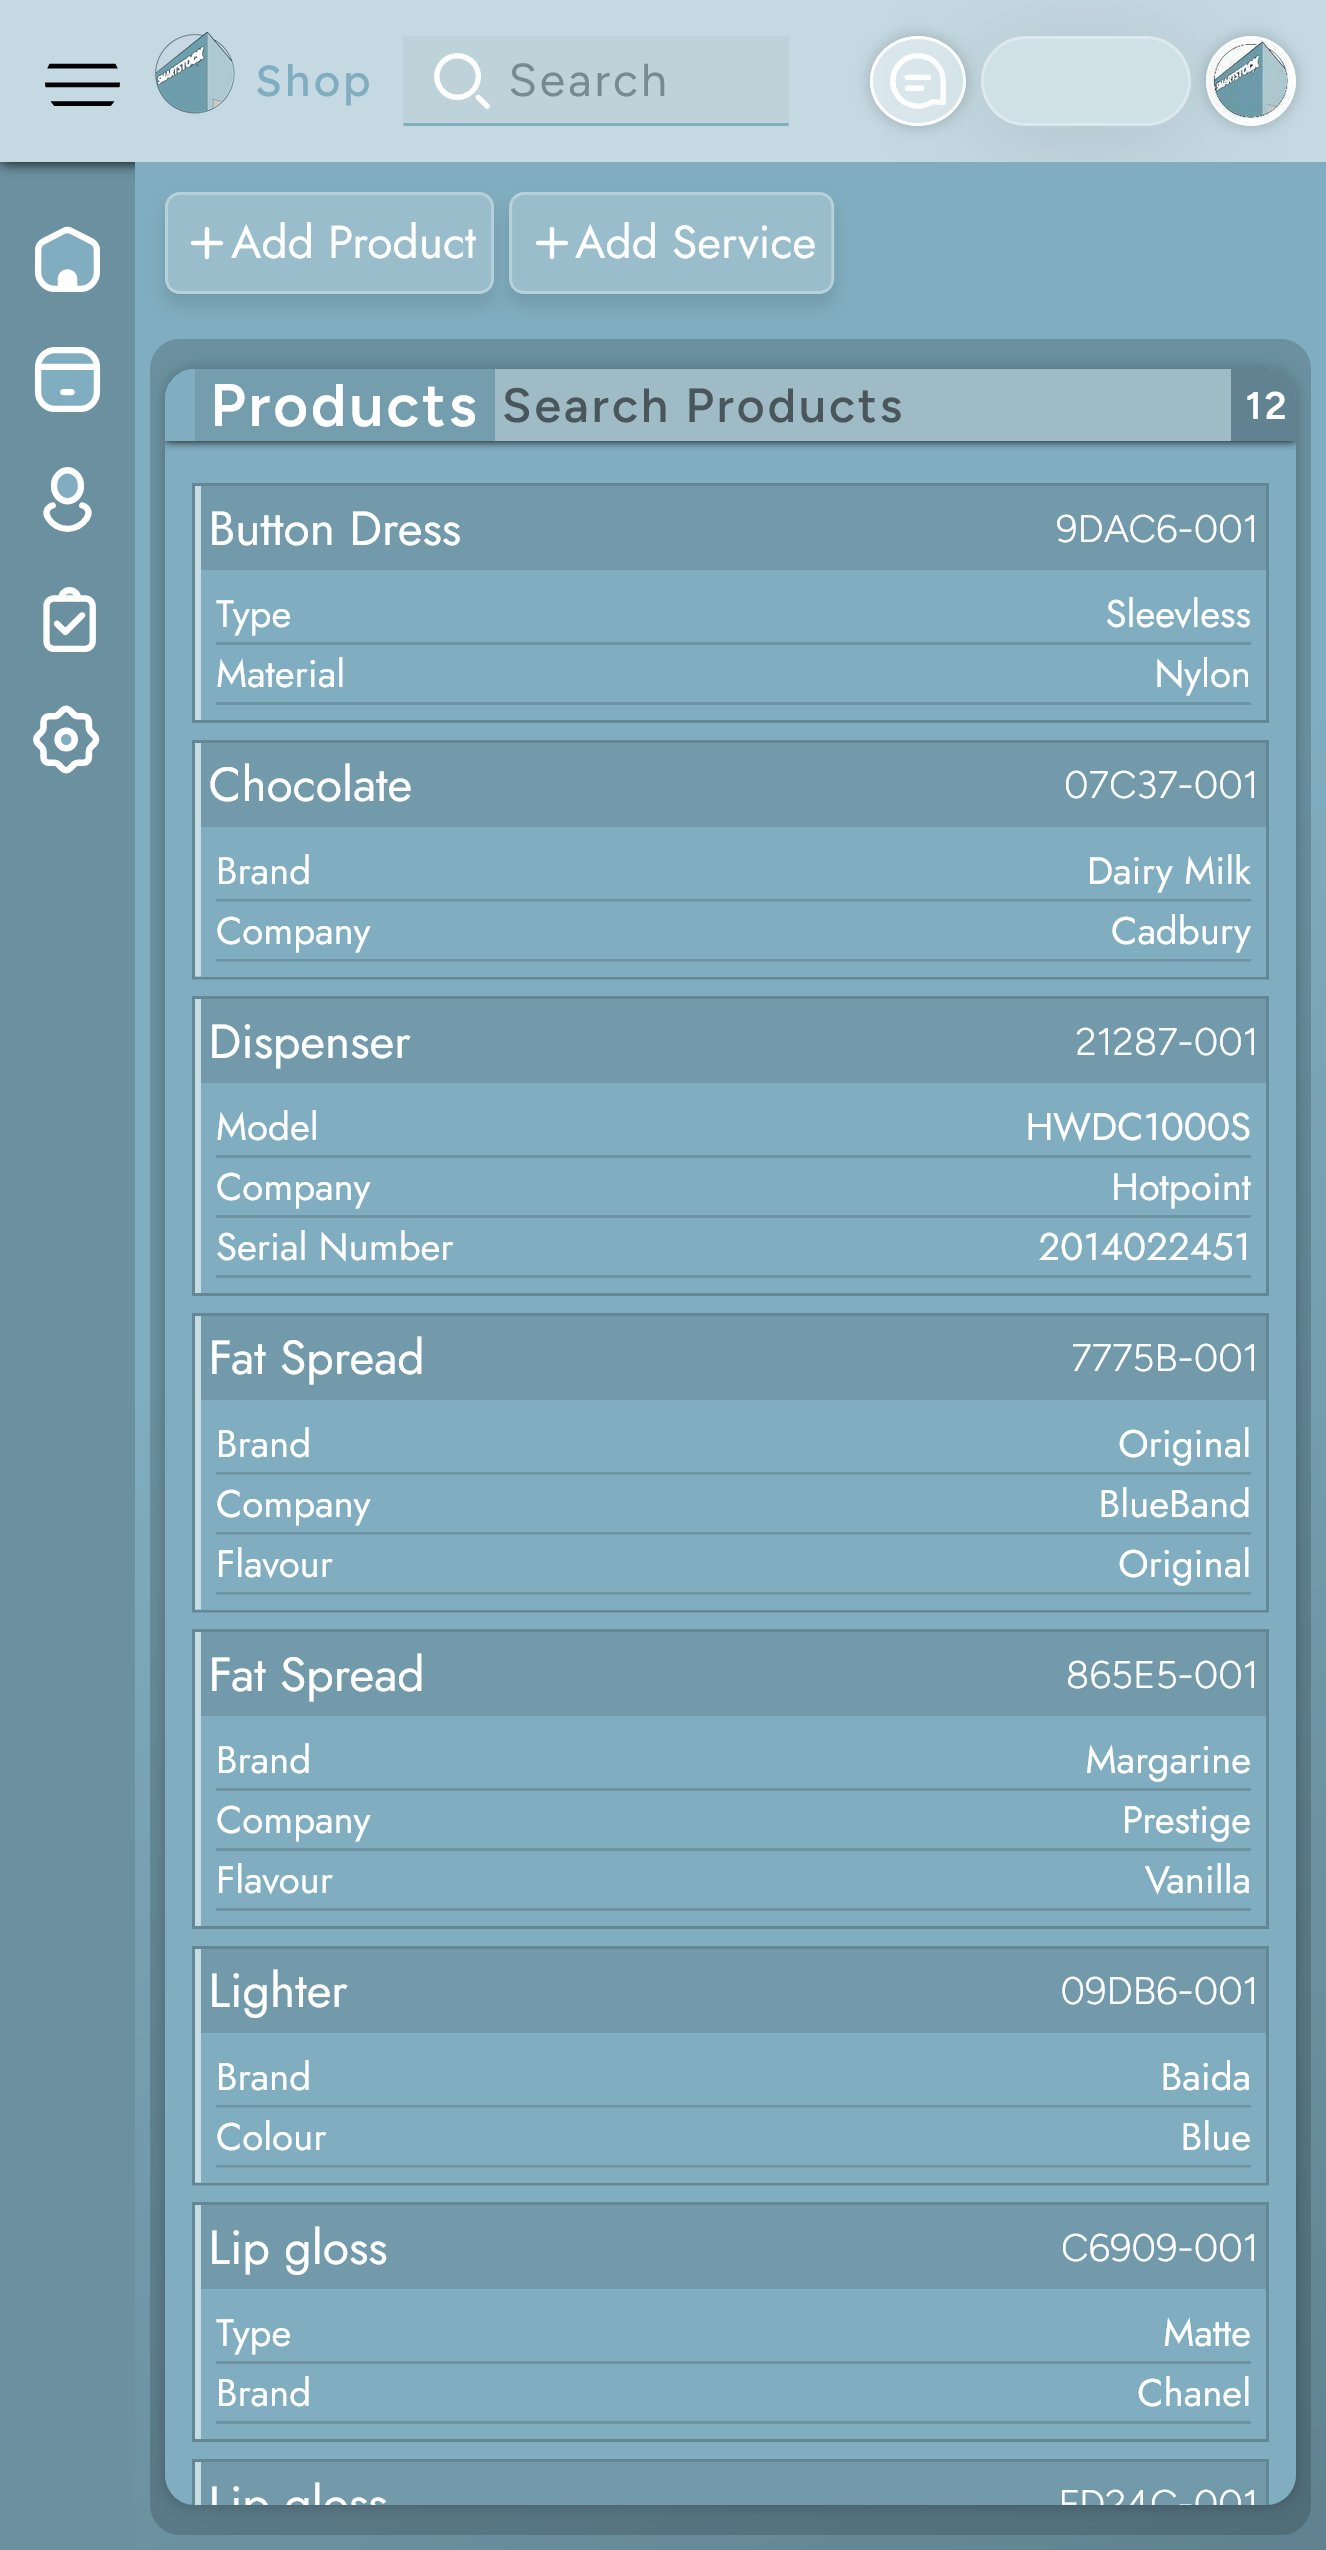The height and width of the screenshot is (2550, 1326).
Task: Open the hamburger menu
Action: [x=82, y=82]
